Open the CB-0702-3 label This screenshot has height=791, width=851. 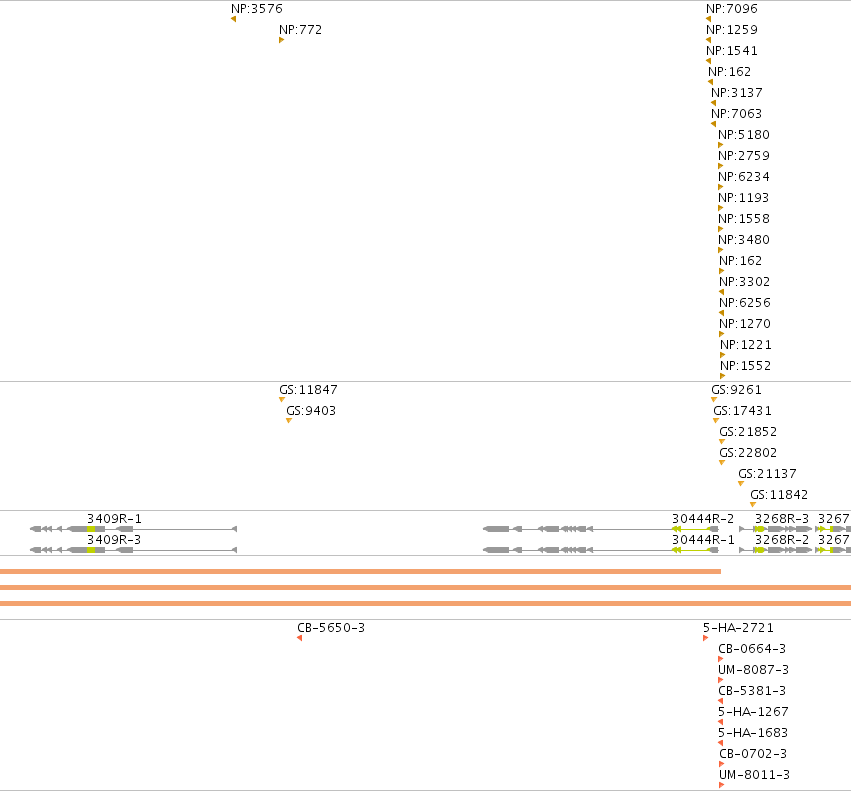[753, 754]
